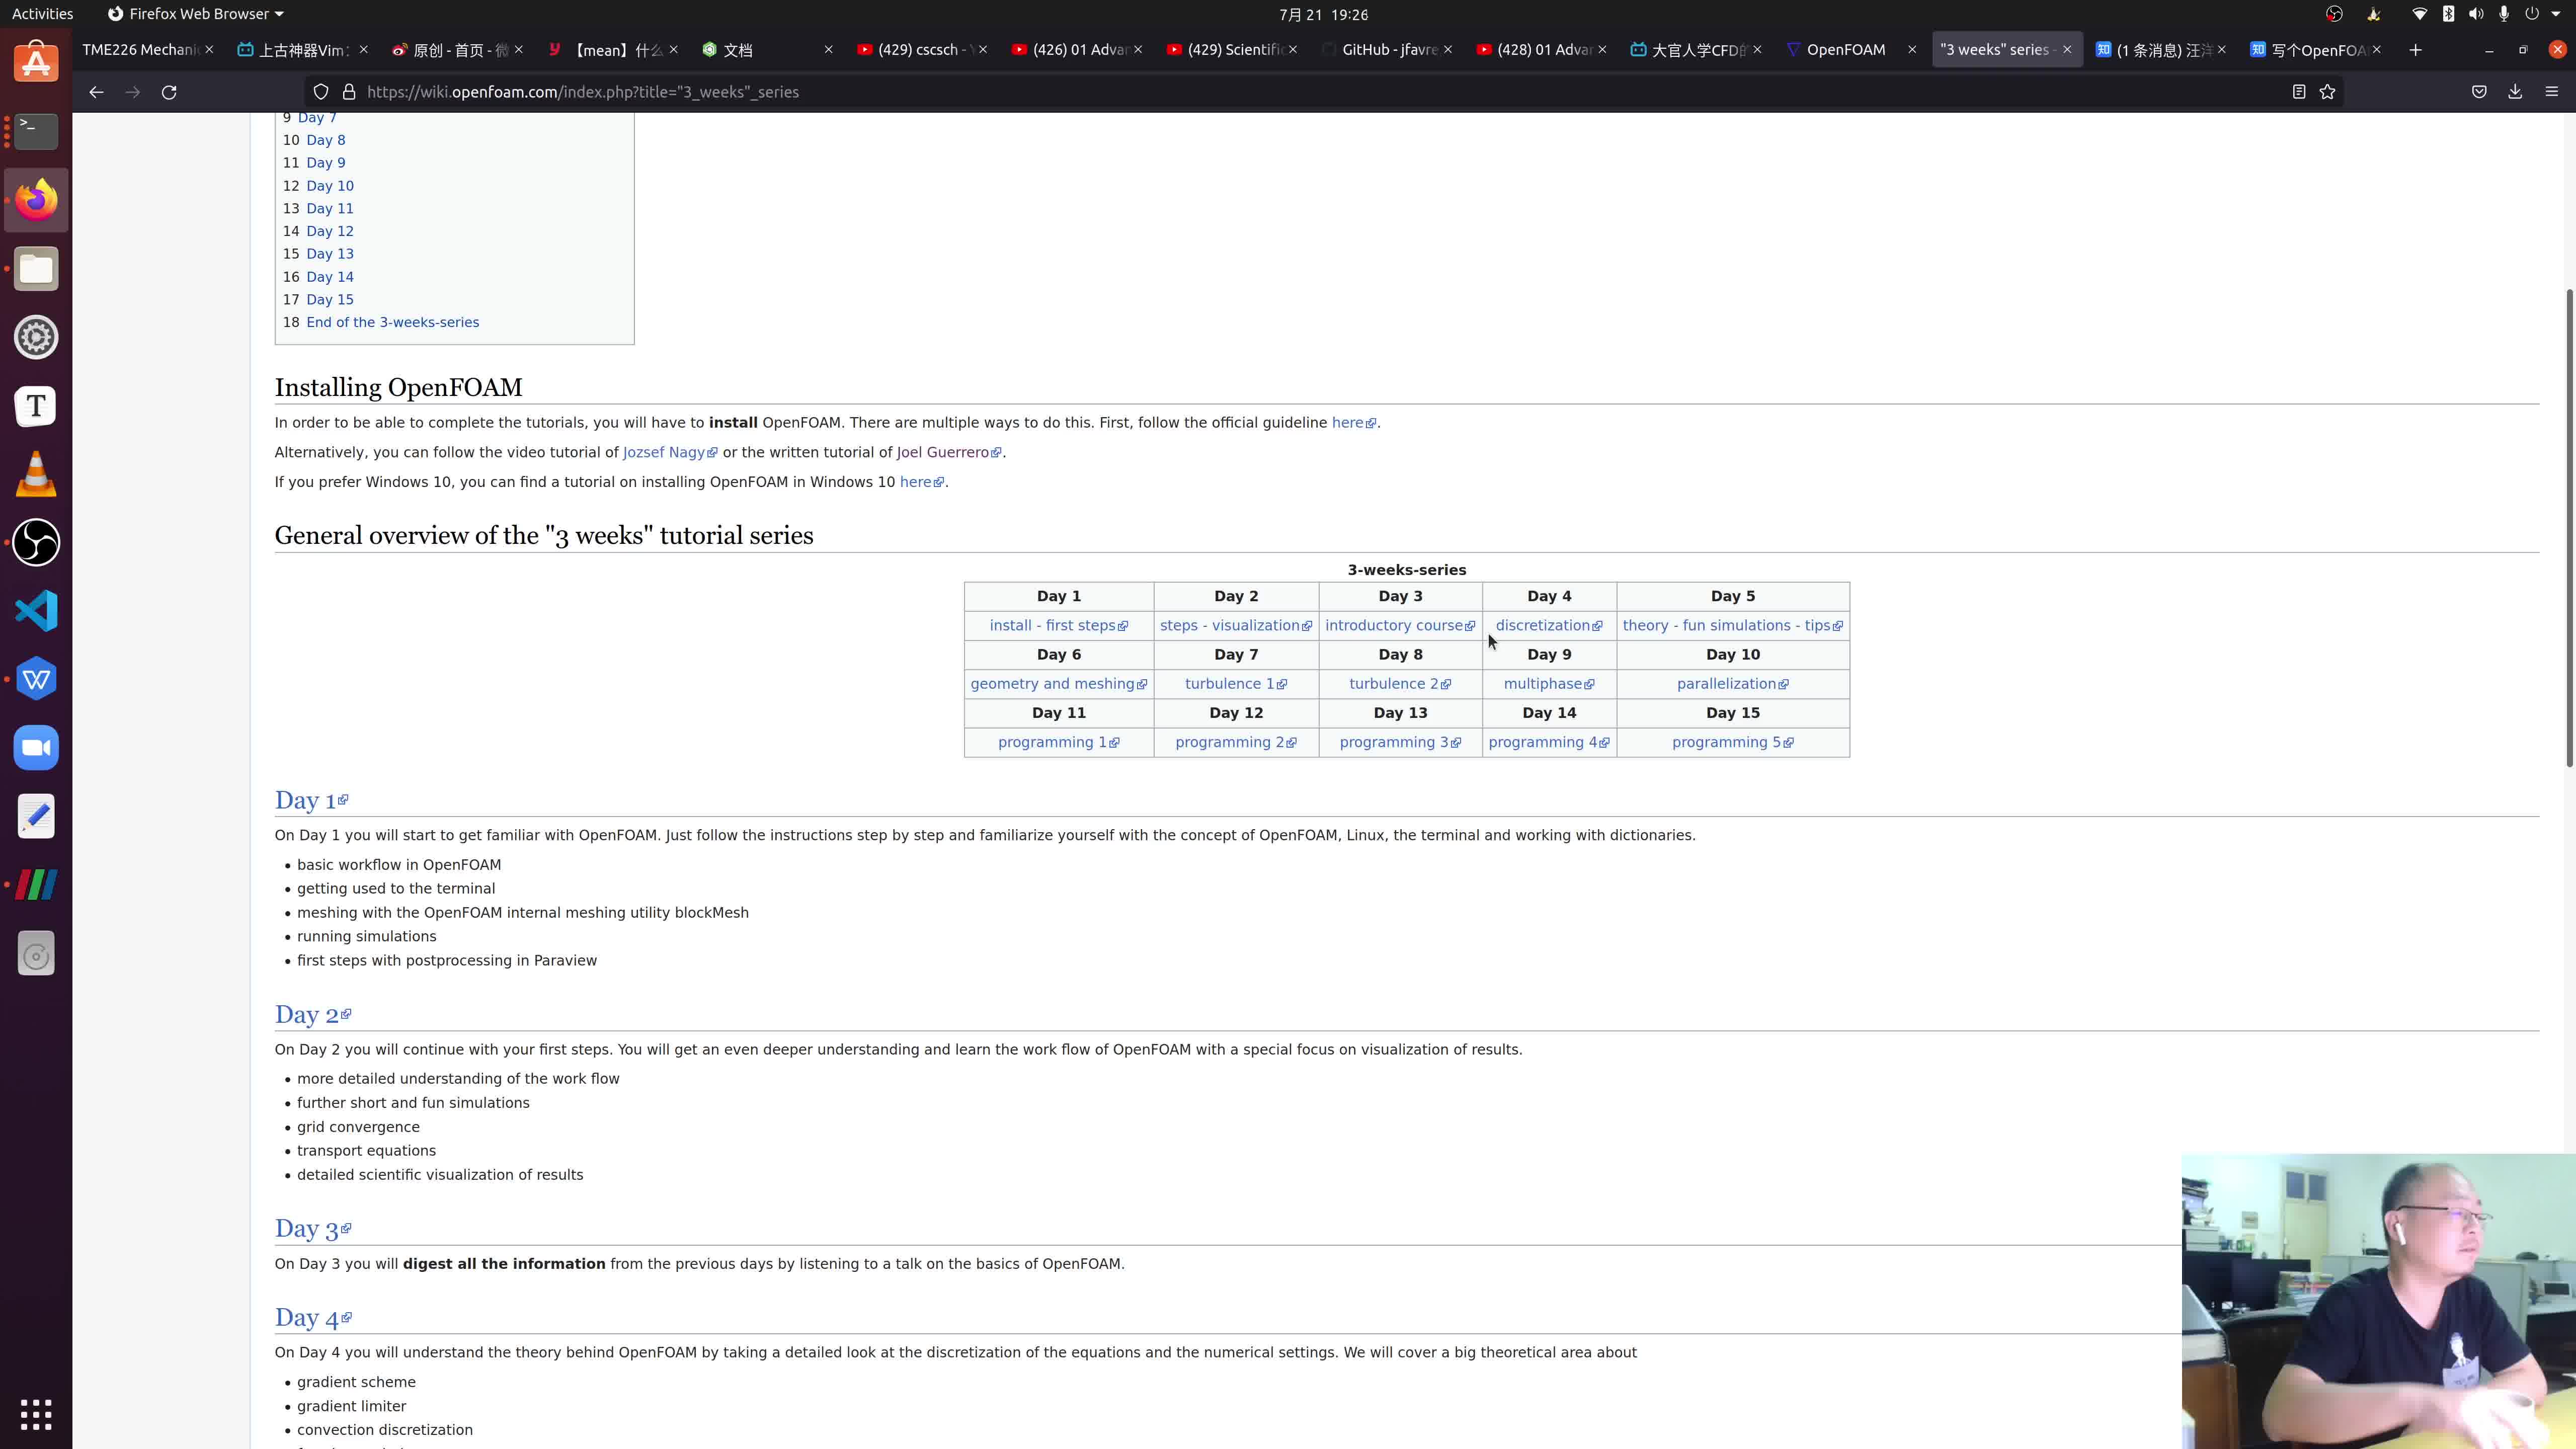Open the Settings gear in the dock
The width and height of the screenshot is (2576, 1449).
point(36,337)
